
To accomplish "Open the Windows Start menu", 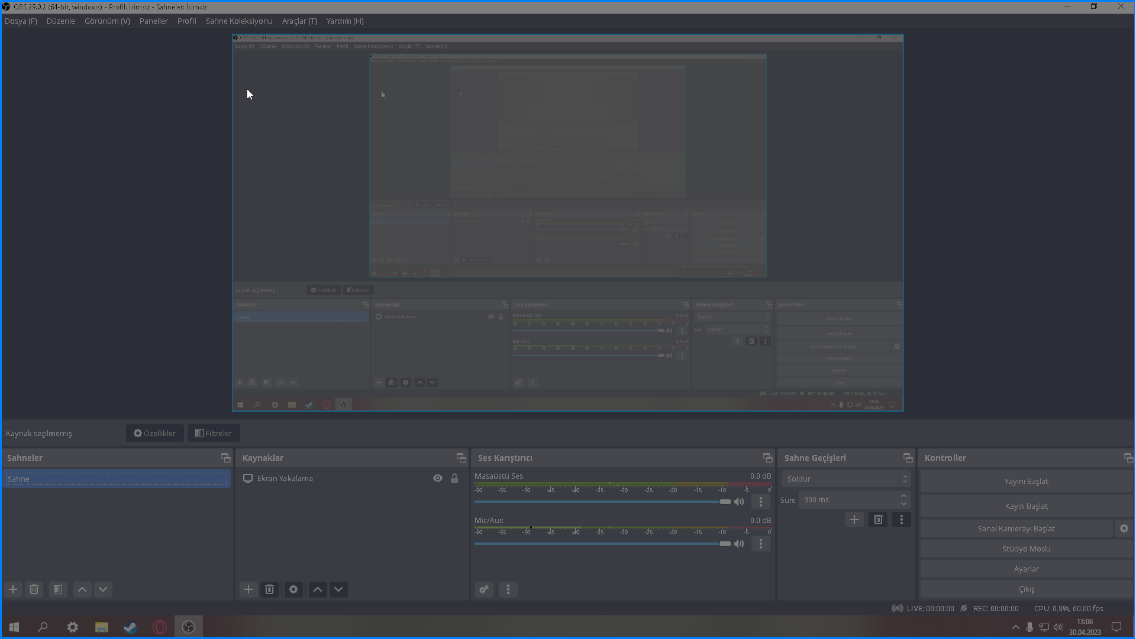I will (14, 627).
